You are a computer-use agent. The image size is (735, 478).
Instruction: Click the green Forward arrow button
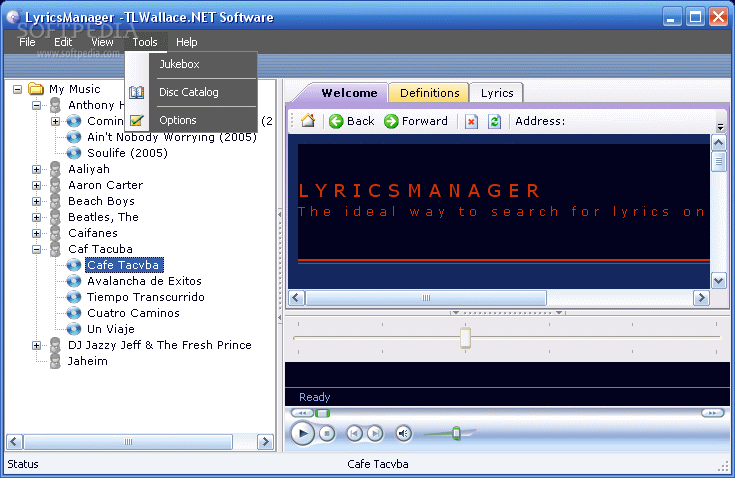391,121
